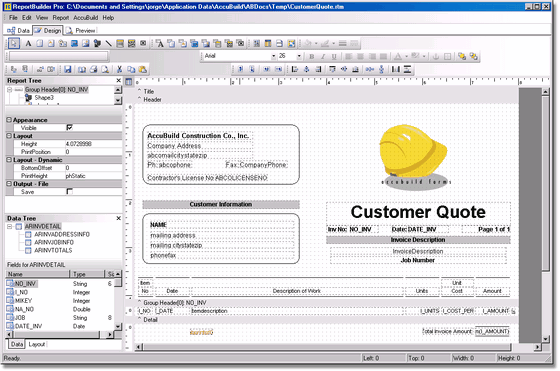This screenshot has height=371, width=560.
Task: Toggle Underline formatting button
Action: coord(334,56)
